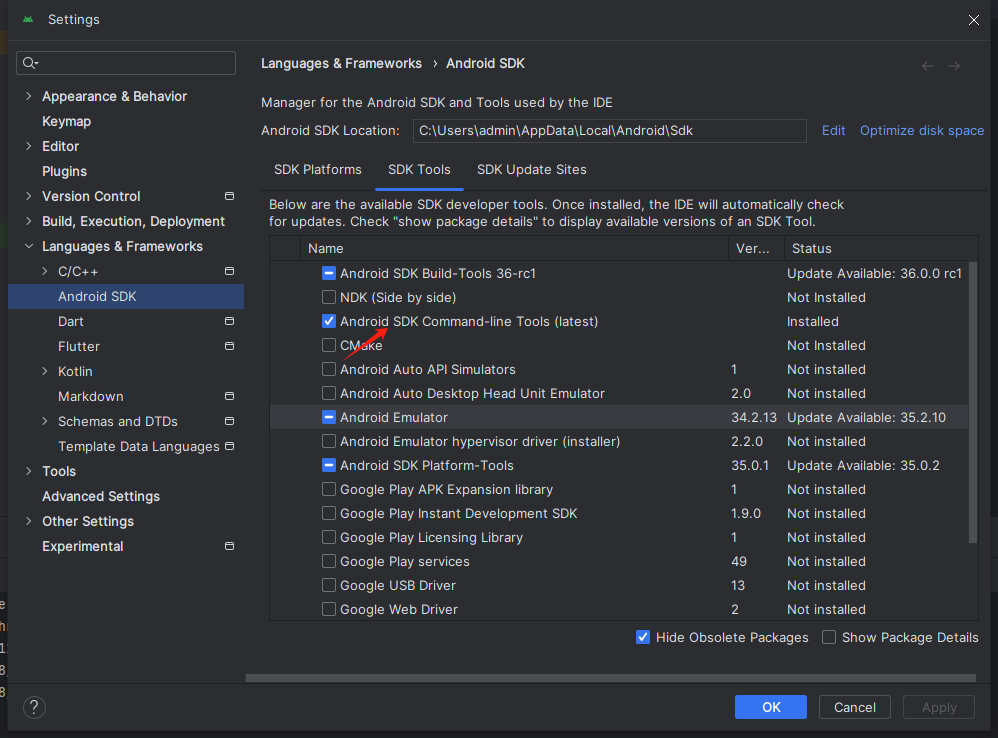Check Google Play services checkbox
This screenshot has height=738, width=998.
point(328,561)
